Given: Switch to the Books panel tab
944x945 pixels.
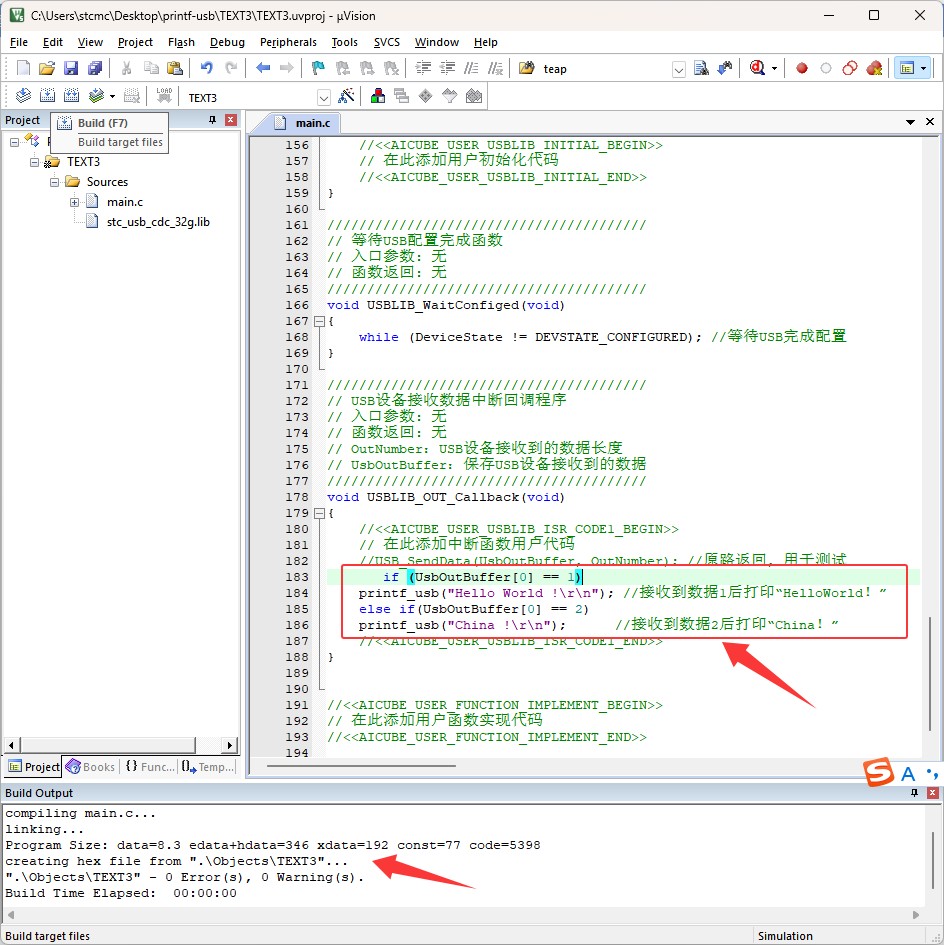Looking at the screenshot, I should (x=91, y=767).
